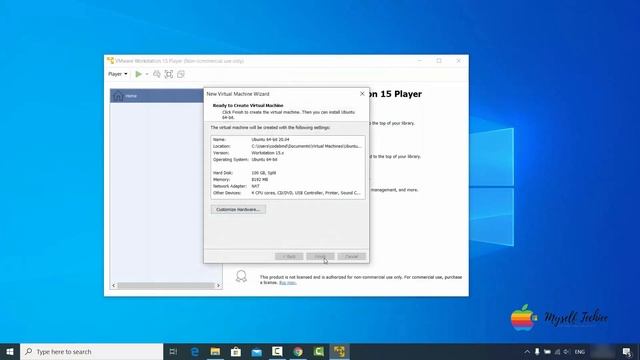Click the Location path value in settings list
Screen dimensions: 640x360
306,146
